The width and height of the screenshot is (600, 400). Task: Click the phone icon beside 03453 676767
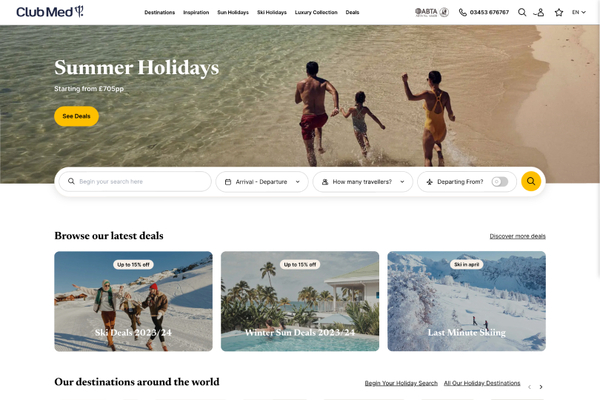463,12
